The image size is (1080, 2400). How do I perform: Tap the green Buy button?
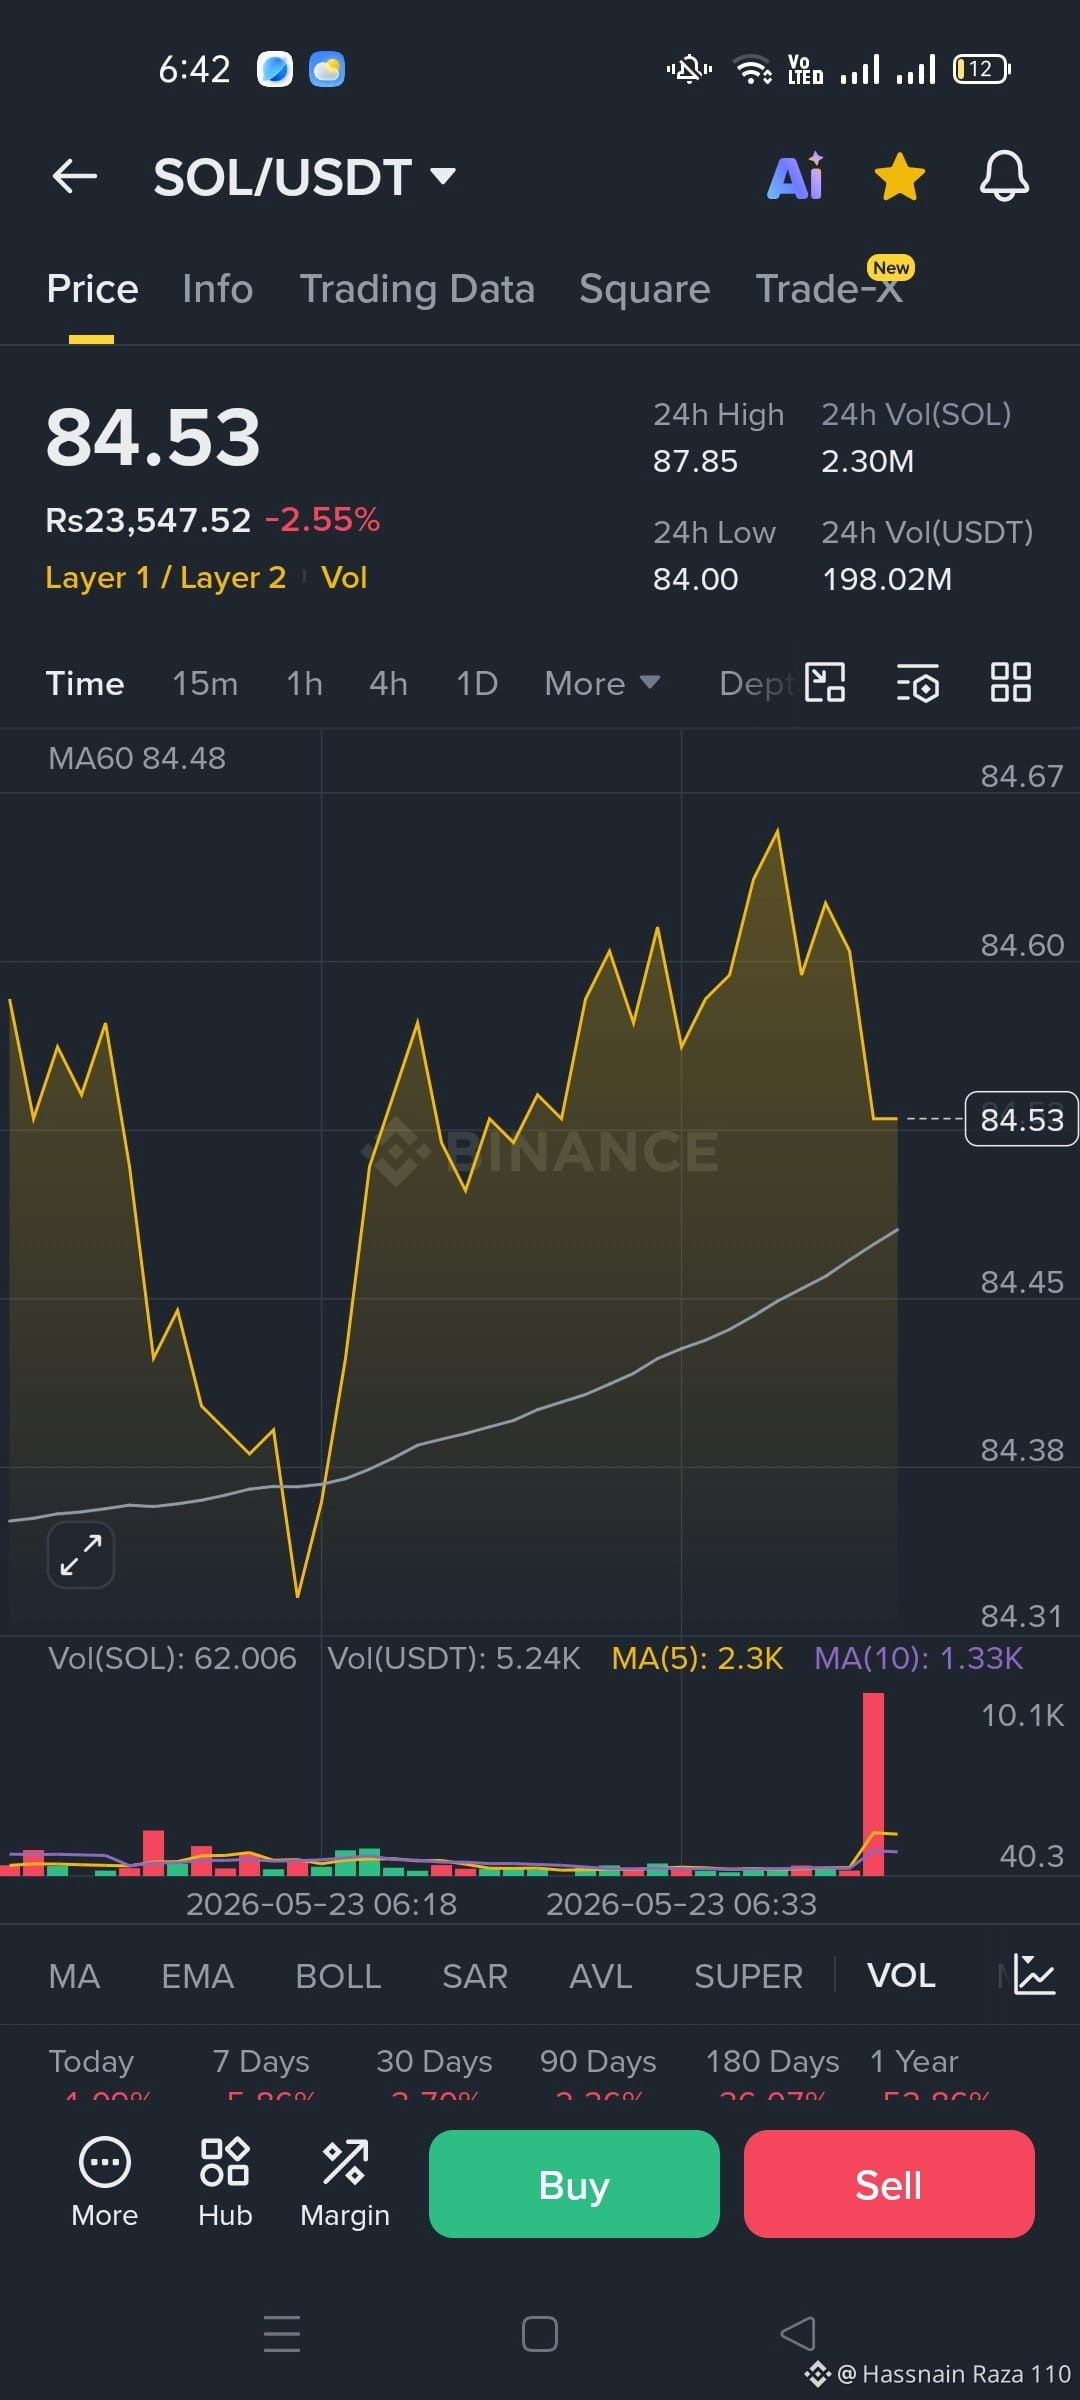(x=574, y=2184)
